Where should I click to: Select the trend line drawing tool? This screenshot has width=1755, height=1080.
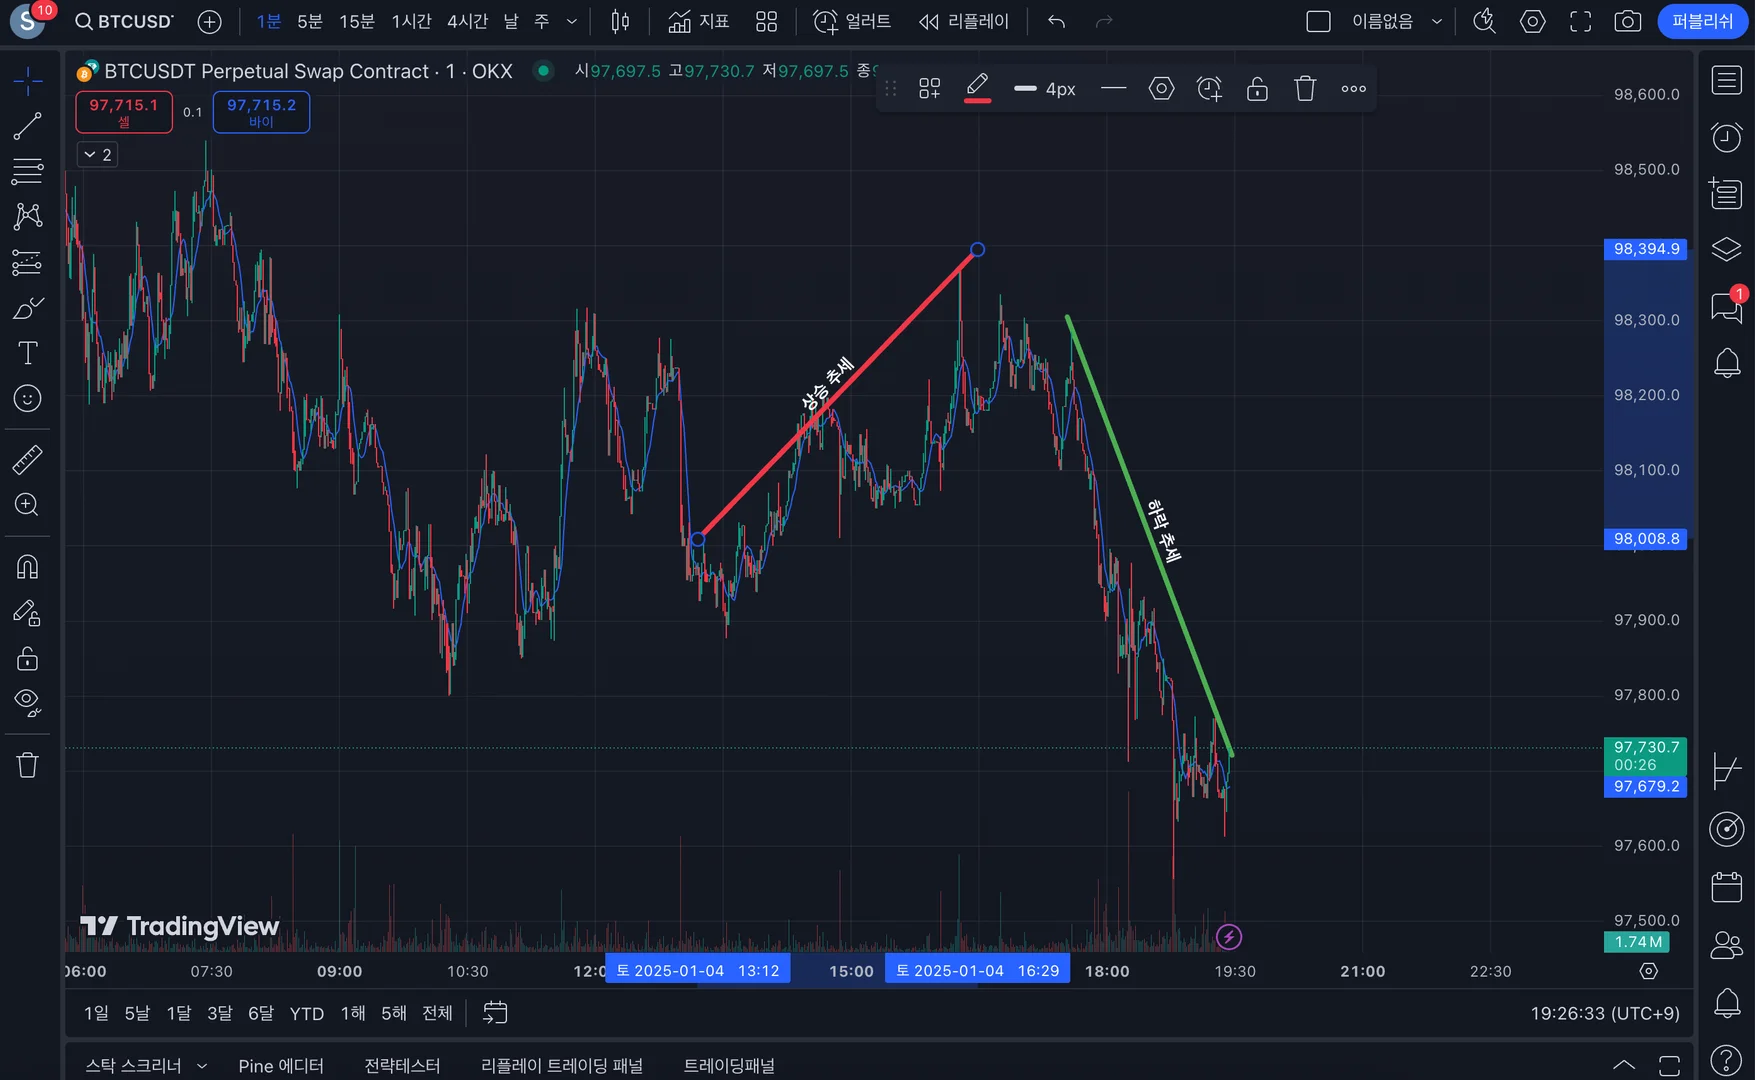tap(27, 126)
